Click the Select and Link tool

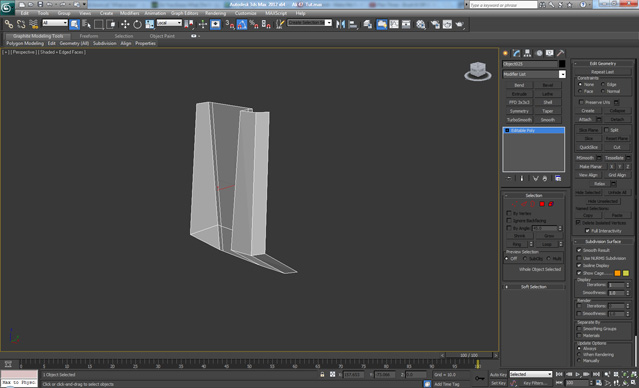click(9, 24)
